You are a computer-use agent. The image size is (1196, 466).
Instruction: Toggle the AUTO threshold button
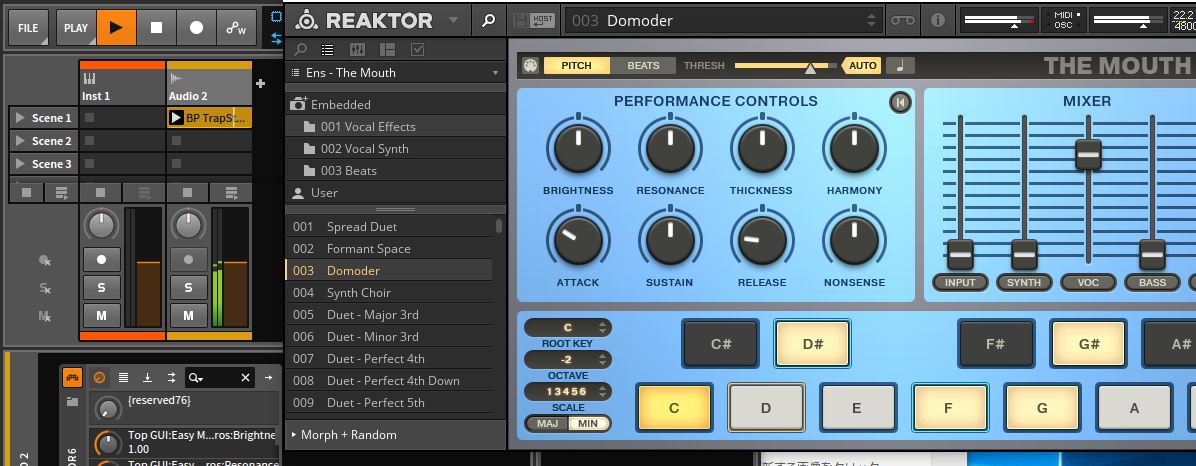tap(862, 66)
